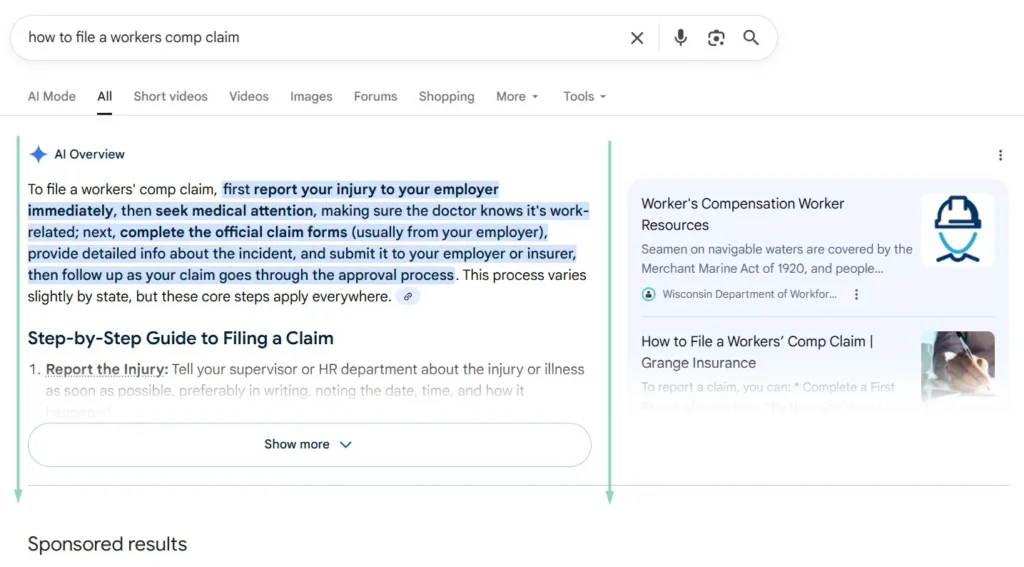Image resolution: width=1024 pixels, height=567 pixels.
Task: Clear the search box with X icon
Action: coord(637,38)
